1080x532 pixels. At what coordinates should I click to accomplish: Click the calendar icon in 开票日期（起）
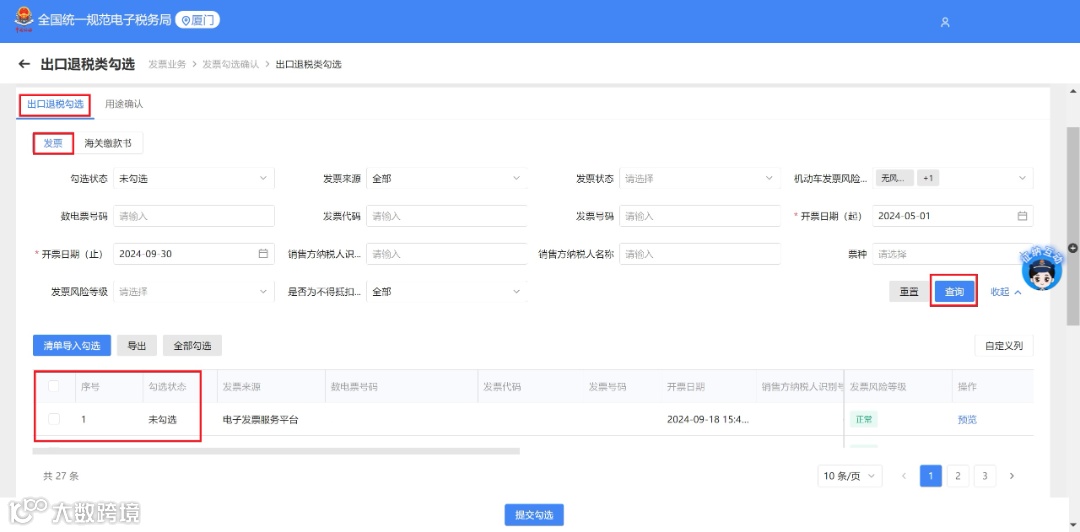click(x=1022, y=216)
